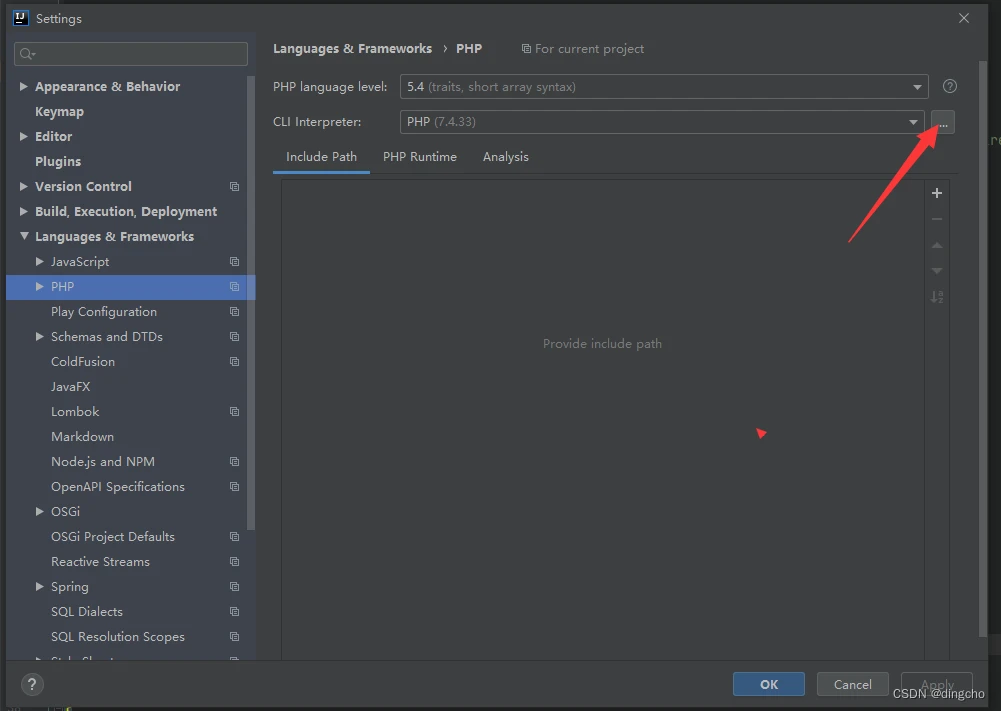This screenshot has width=1001, height=711.
Task: Open SQL Resolution Scopes settings
Action: pos(118,636)
